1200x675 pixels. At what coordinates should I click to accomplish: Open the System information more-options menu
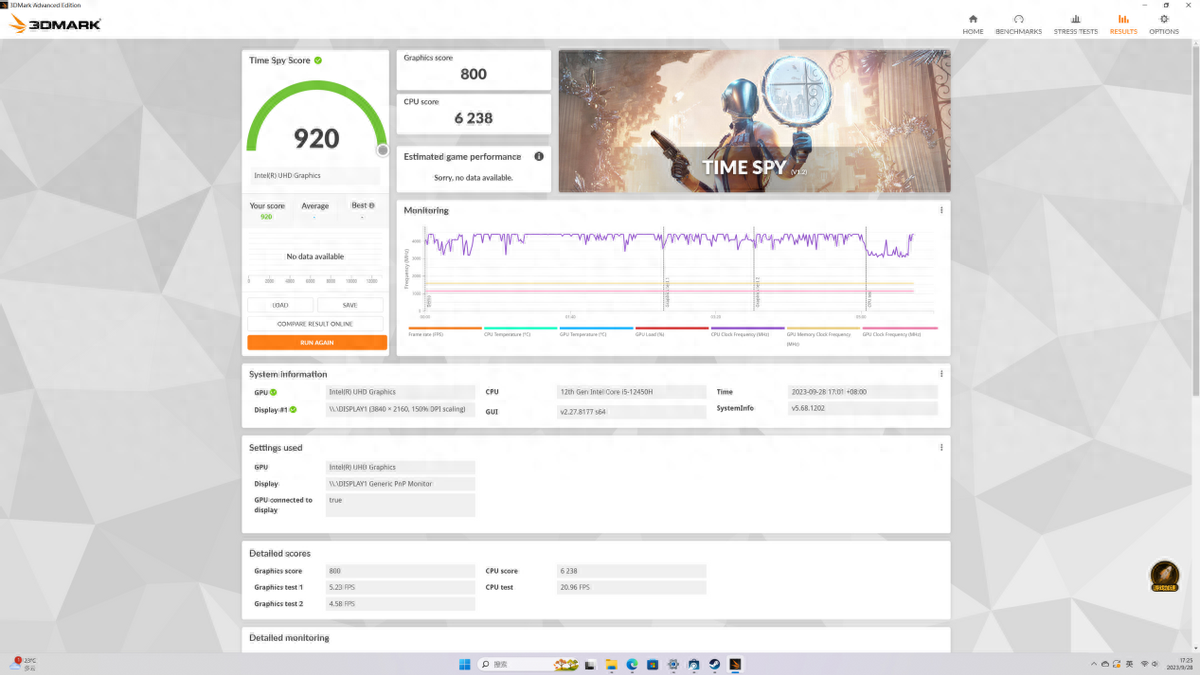941,374
